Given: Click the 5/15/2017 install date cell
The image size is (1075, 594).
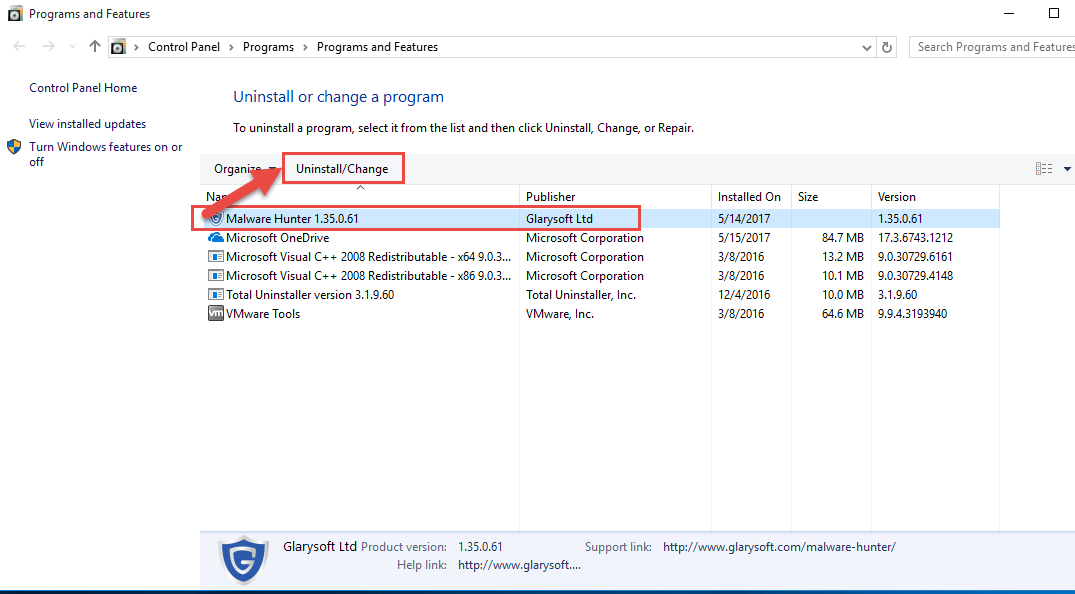Looking at the screenshot, I should 743,238.
